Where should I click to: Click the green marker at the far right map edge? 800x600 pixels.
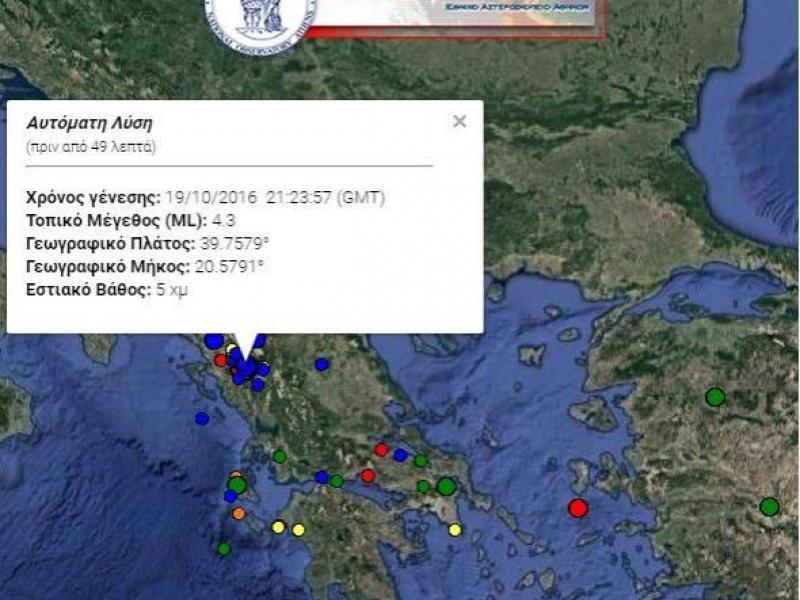point(769,507)
